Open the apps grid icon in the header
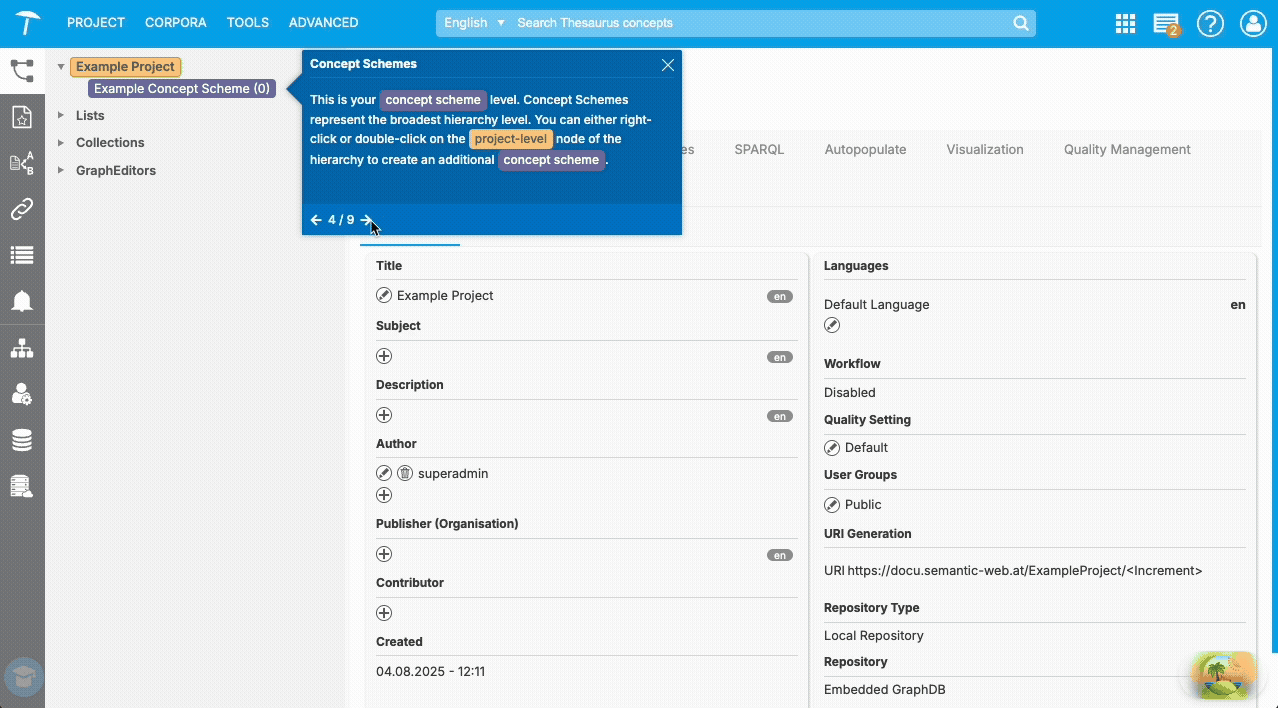The width and height of the screenshot is (1278, 708). pyautogui.click(x=1124, y=22)
